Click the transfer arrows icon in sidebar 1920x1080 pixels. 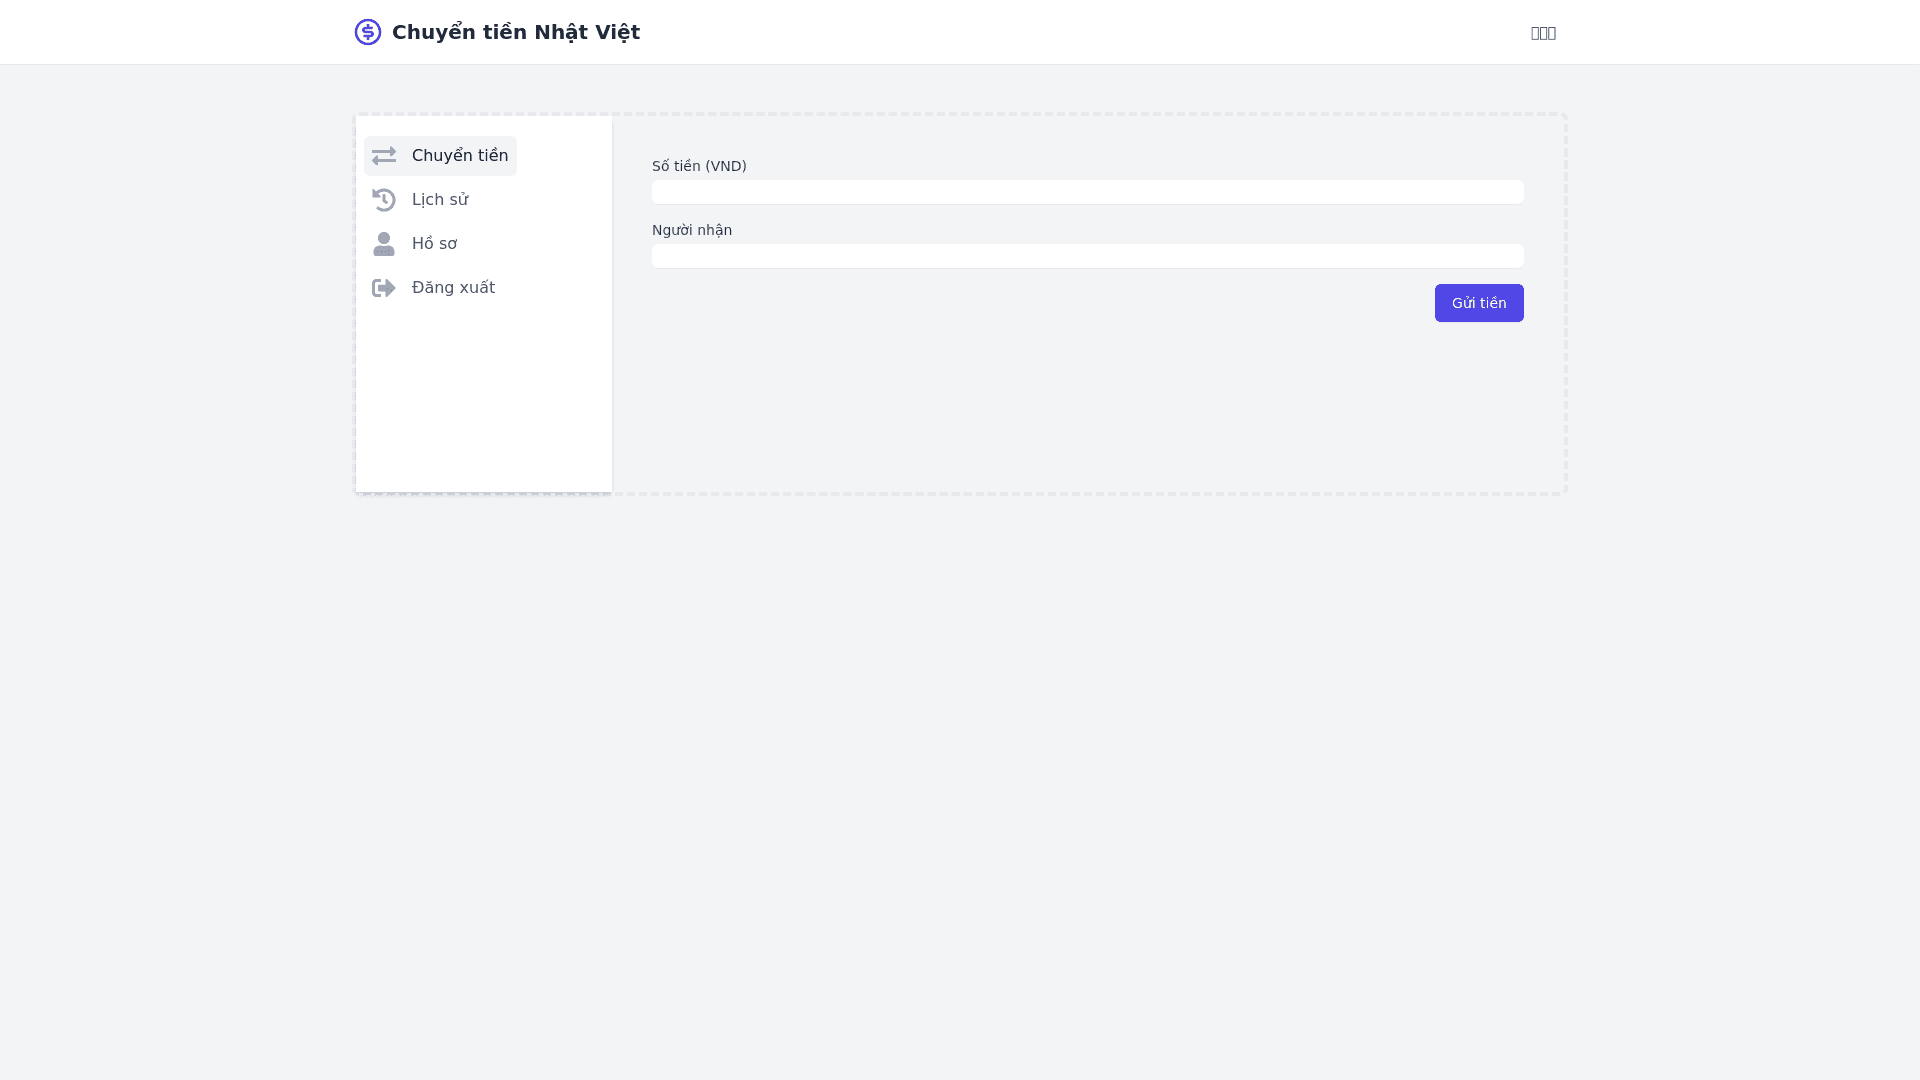click(384, 156)
